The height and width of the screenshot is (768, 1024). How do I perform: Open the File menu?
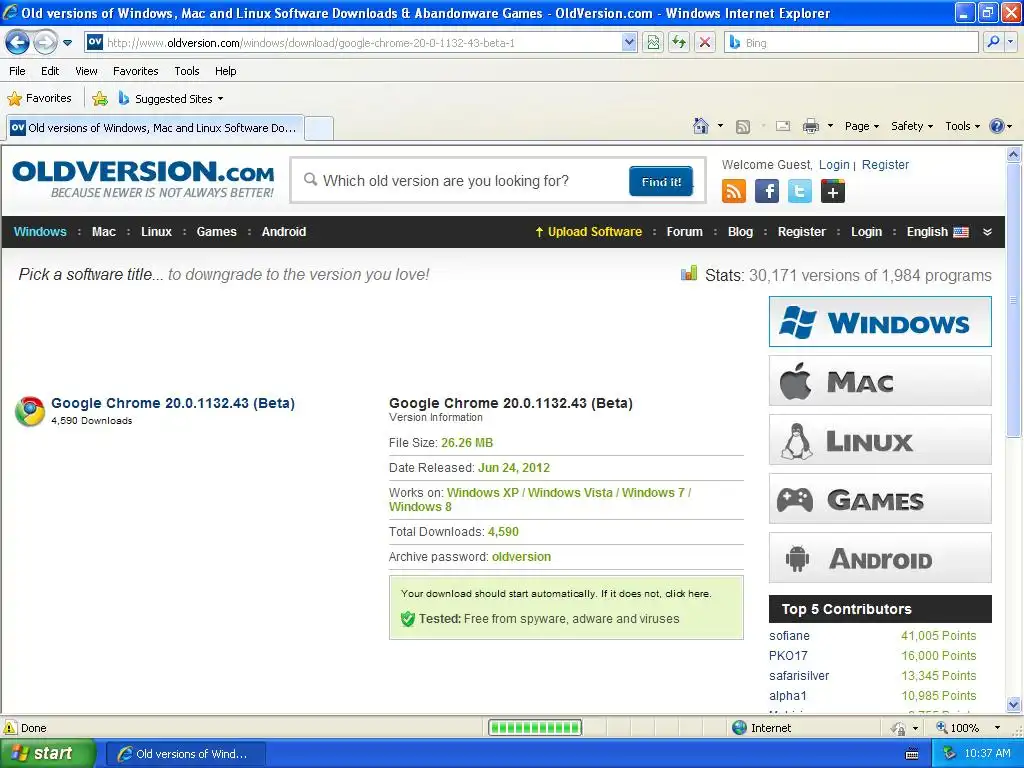(x=18, y=71)
